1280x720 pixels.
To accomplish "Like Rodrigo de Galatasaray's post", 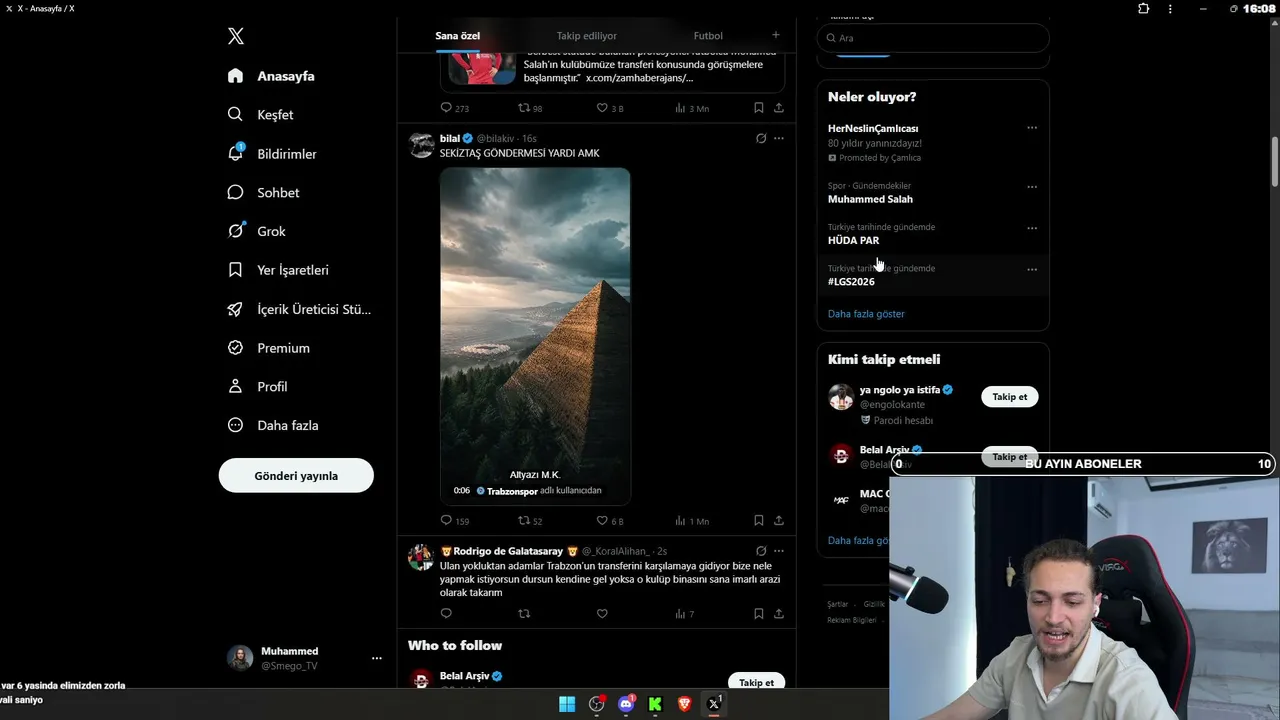I will [602, 614].
